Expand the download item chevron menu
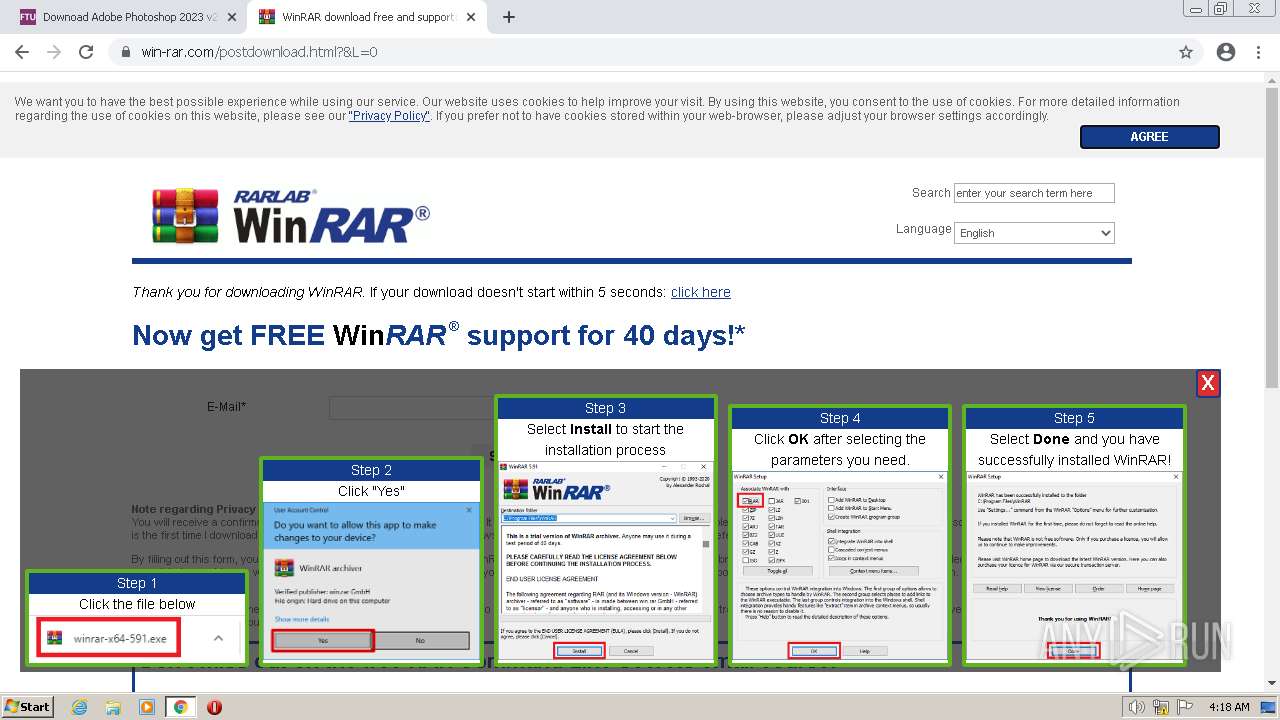The image size is (1280, 720). point(218,638)
